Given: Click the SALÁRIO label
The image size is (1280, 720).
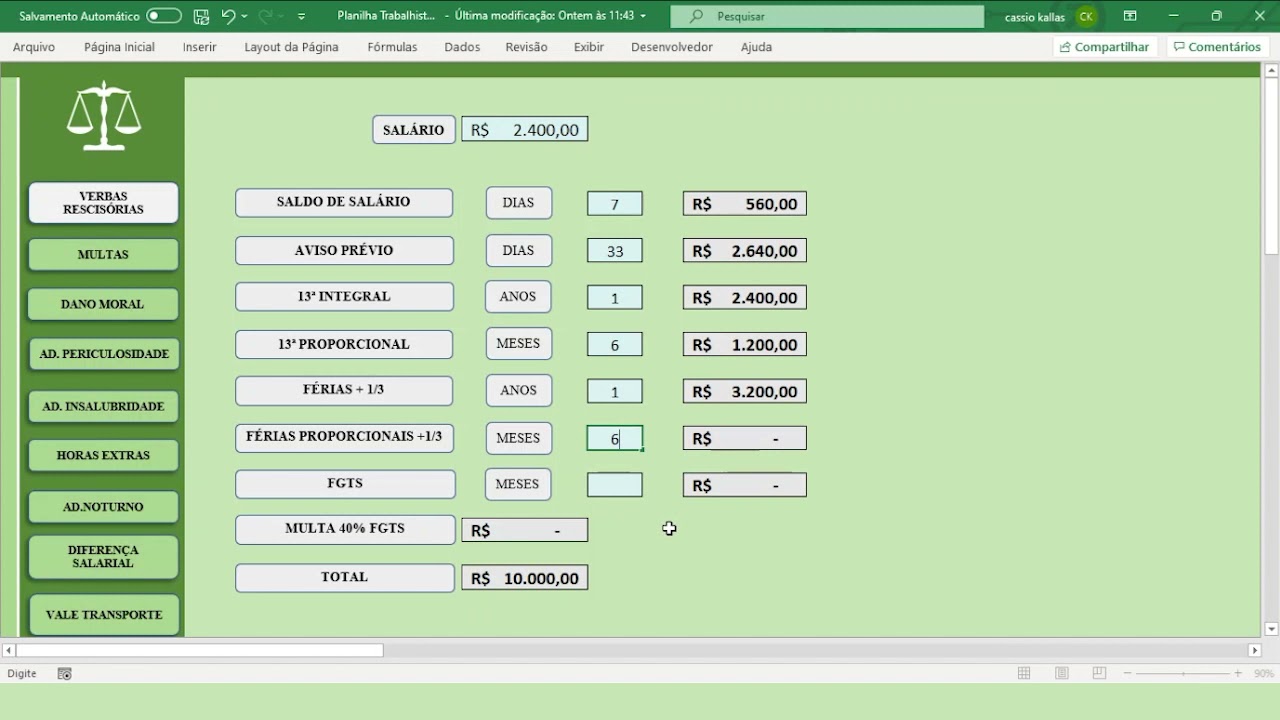Looking at the screenshot, I should [414, 130].
